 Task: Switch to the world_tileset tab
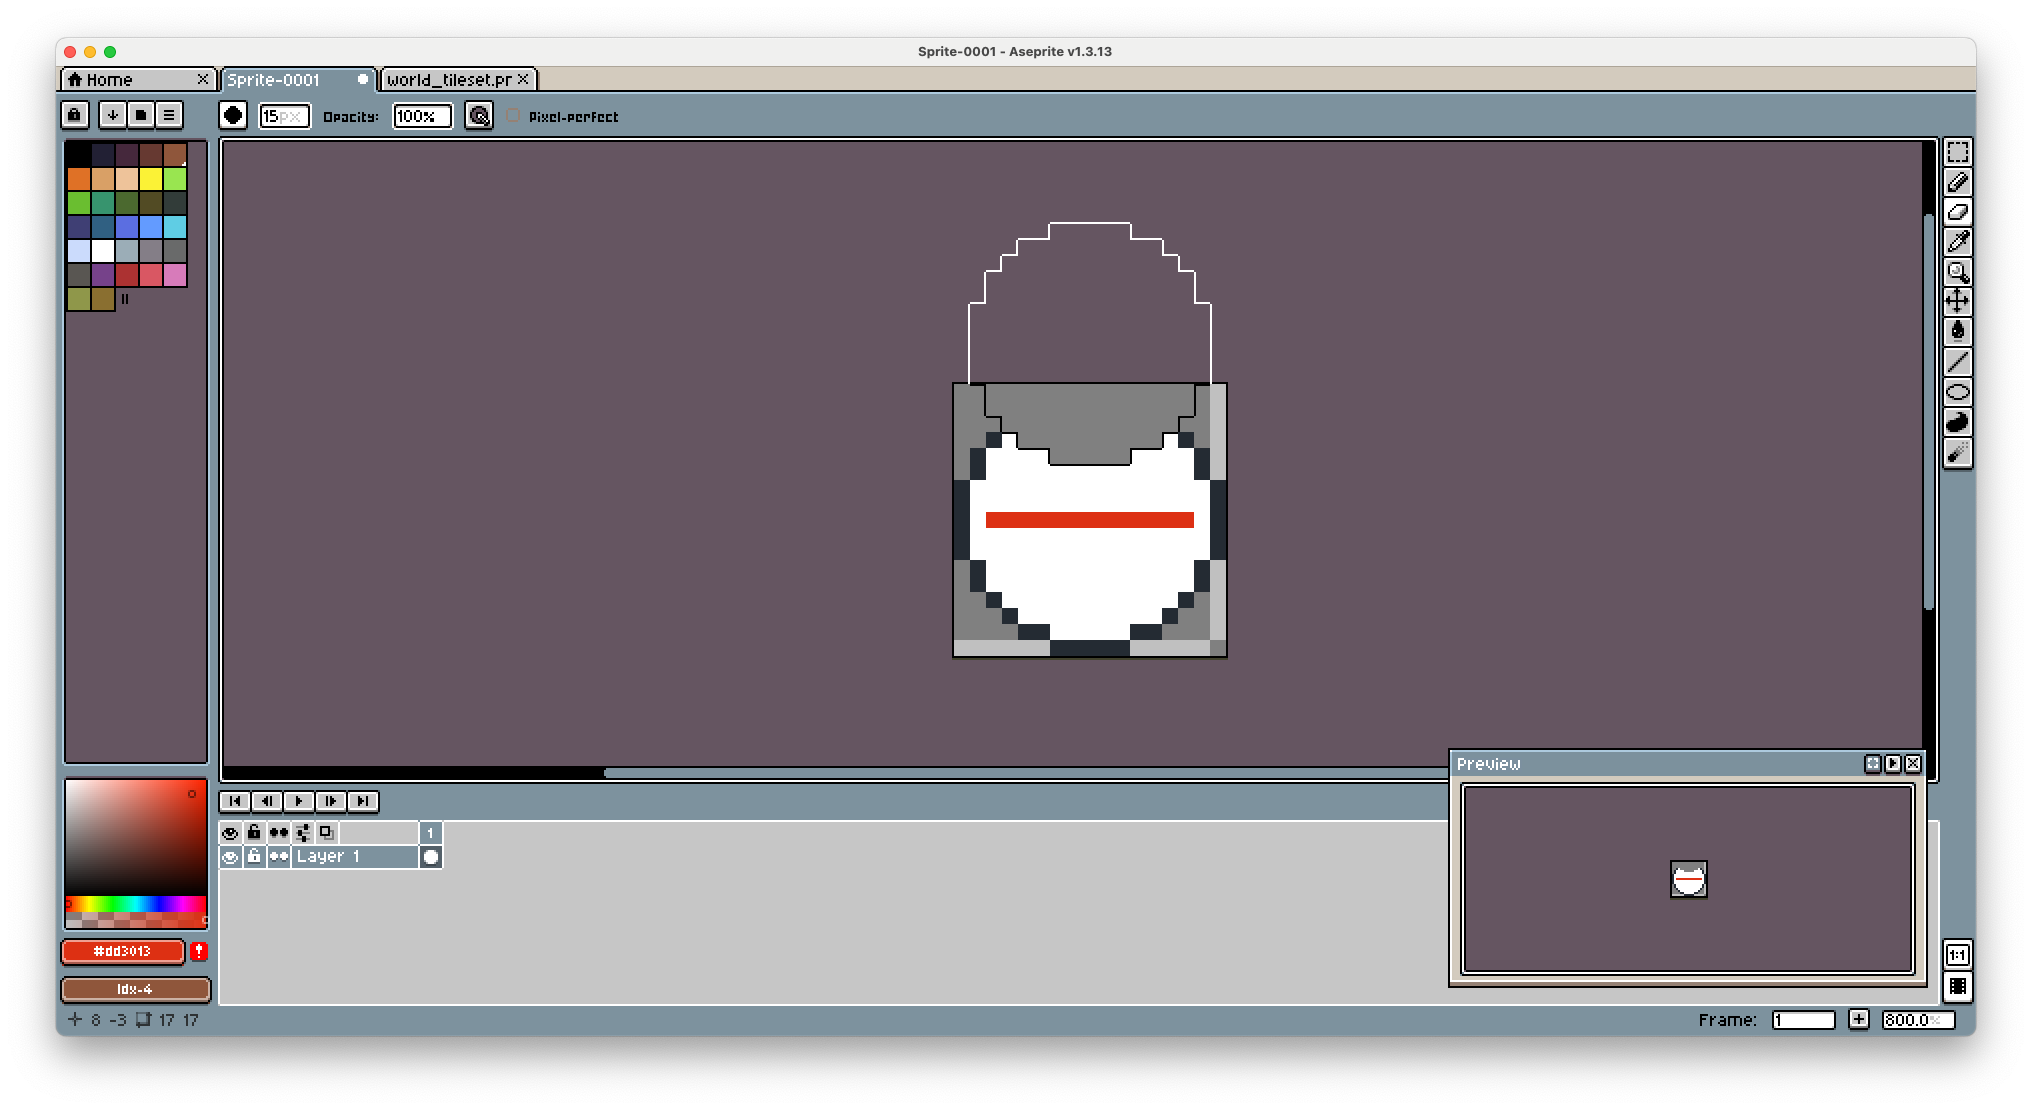pyautogui.click(x=449, y=79)
